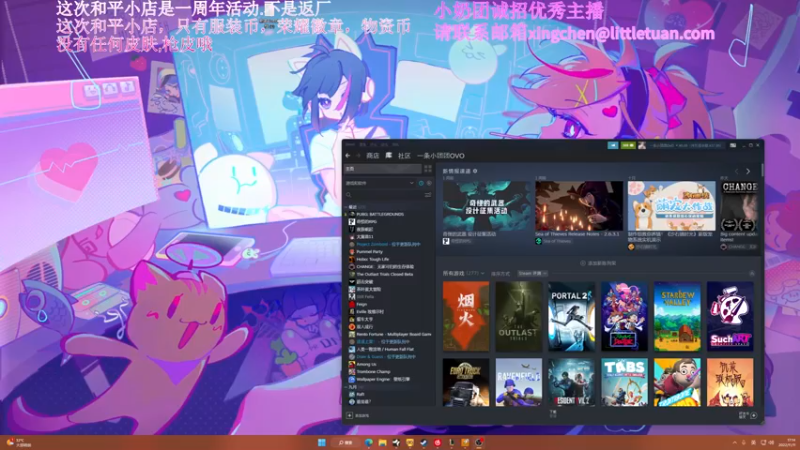This screenshot has height=450, width=800.
Task: Open the account name dropdown in title bar
Action: [685, 145]
